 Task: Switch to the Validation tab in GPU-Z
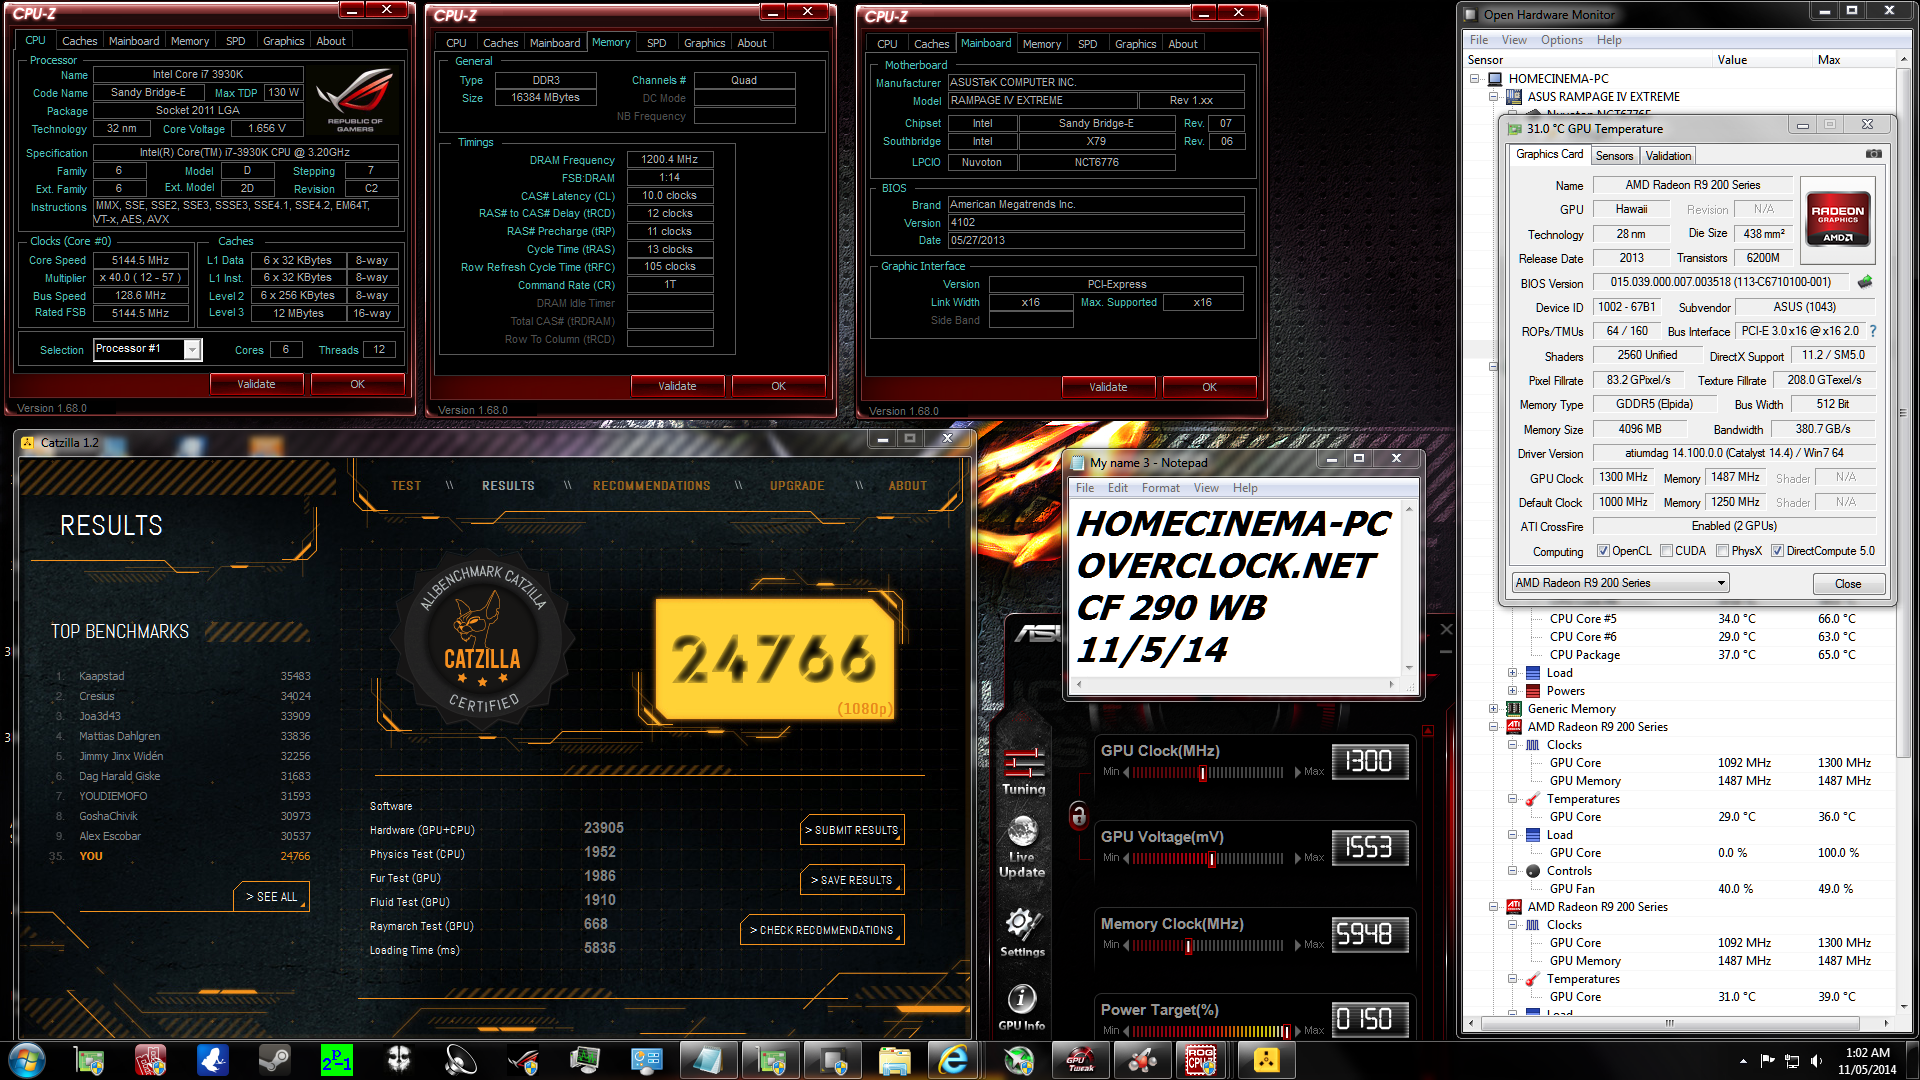[x=1668, y=156]
